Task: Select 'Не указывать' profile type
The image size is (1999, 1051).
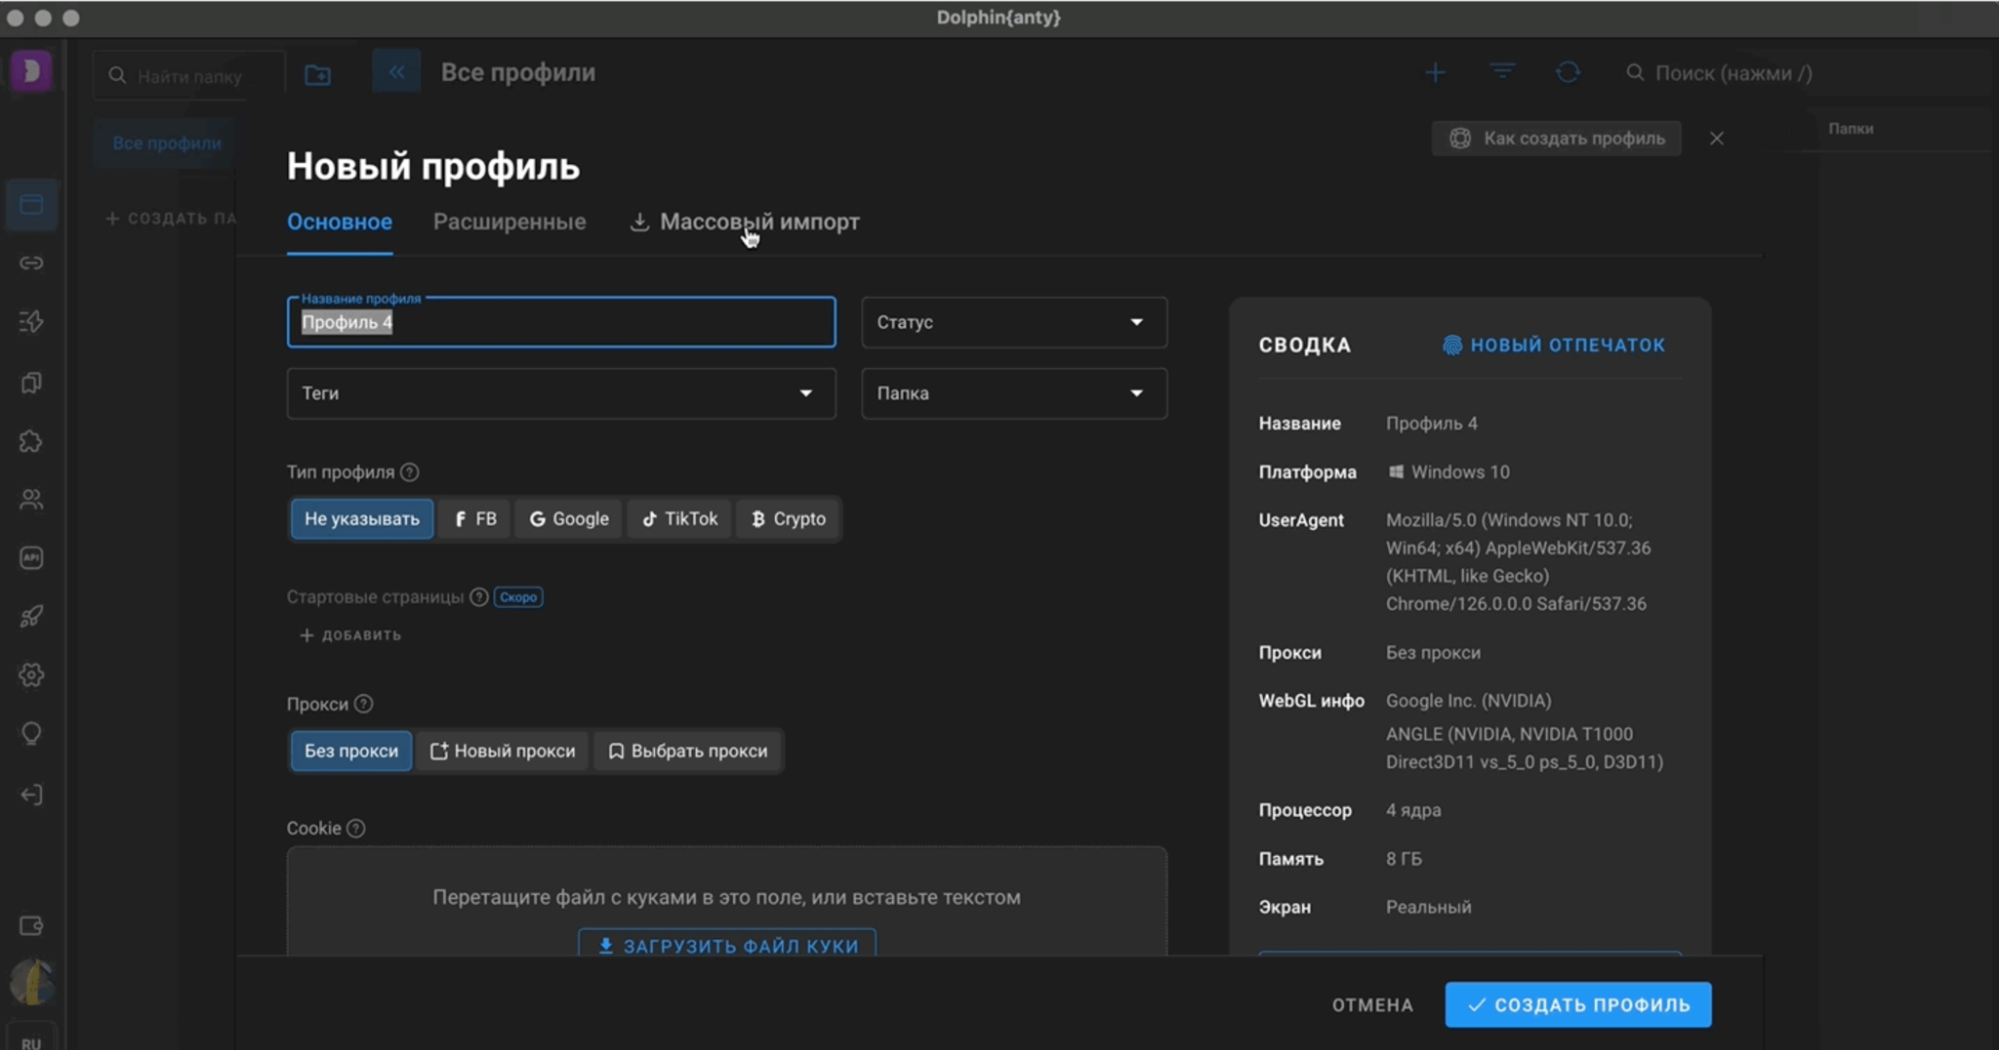Action: tap(362, 519)
